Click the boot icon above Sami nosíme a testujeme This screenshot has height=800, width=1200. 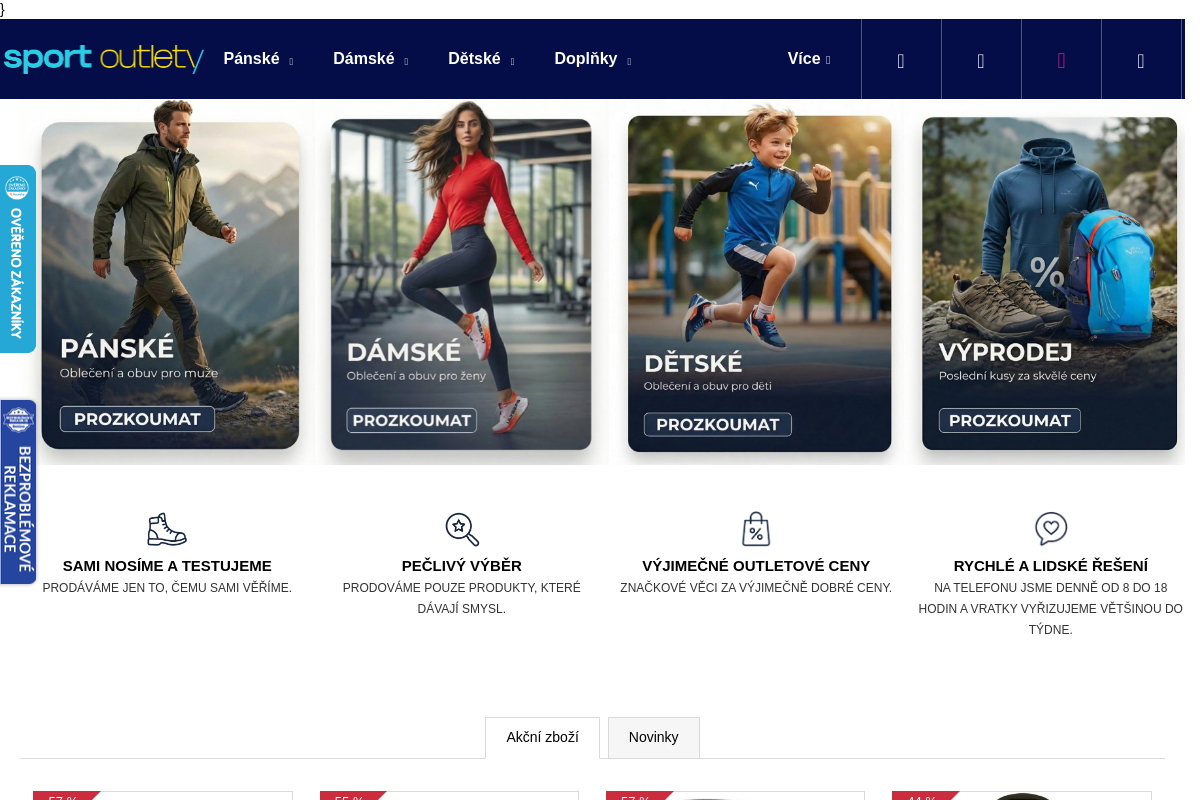167,529
